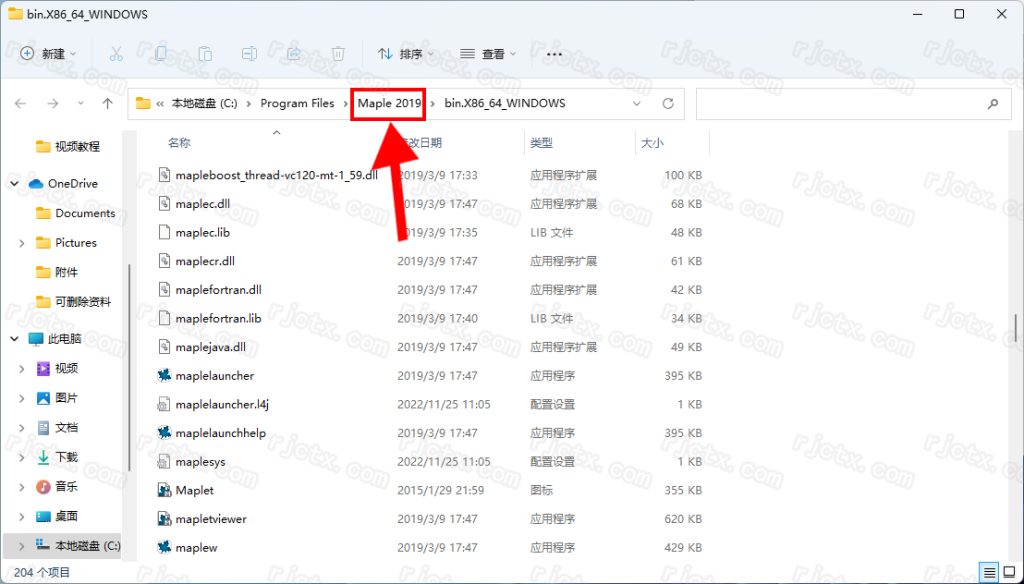Click the Maple 2019 breadcrumb segment
This screenshot has width=1024, height=584.
coord(389,103)
